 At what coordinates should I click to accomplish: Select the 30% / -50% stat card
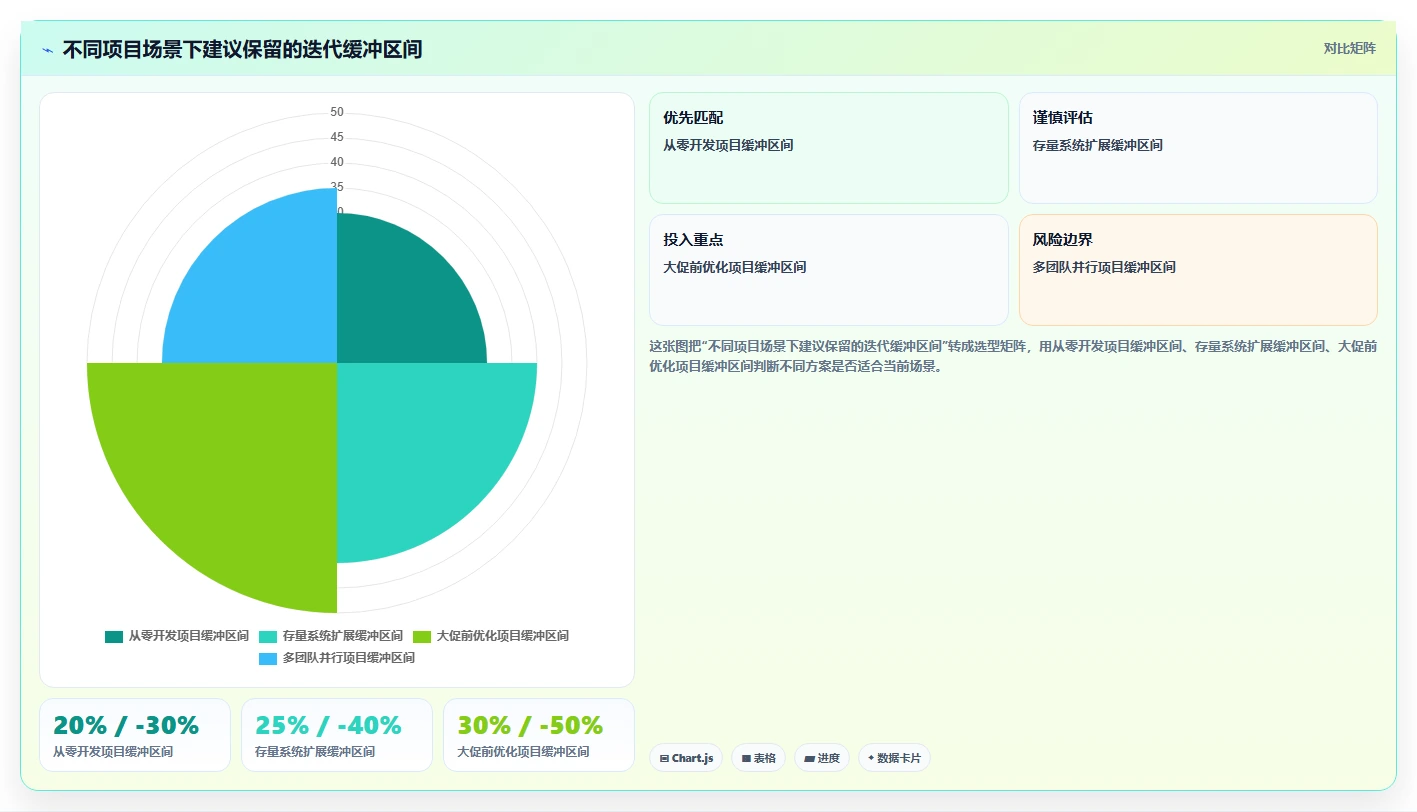(x=539, y=735)
